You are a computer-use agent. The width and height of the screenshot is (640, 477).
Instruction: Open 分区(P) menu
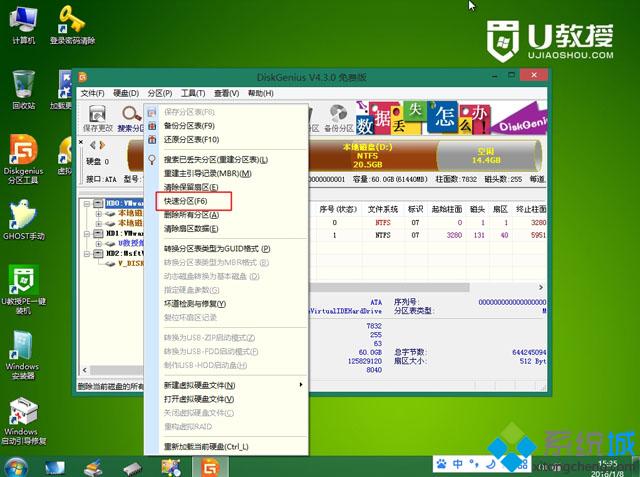tap(160, 93)
